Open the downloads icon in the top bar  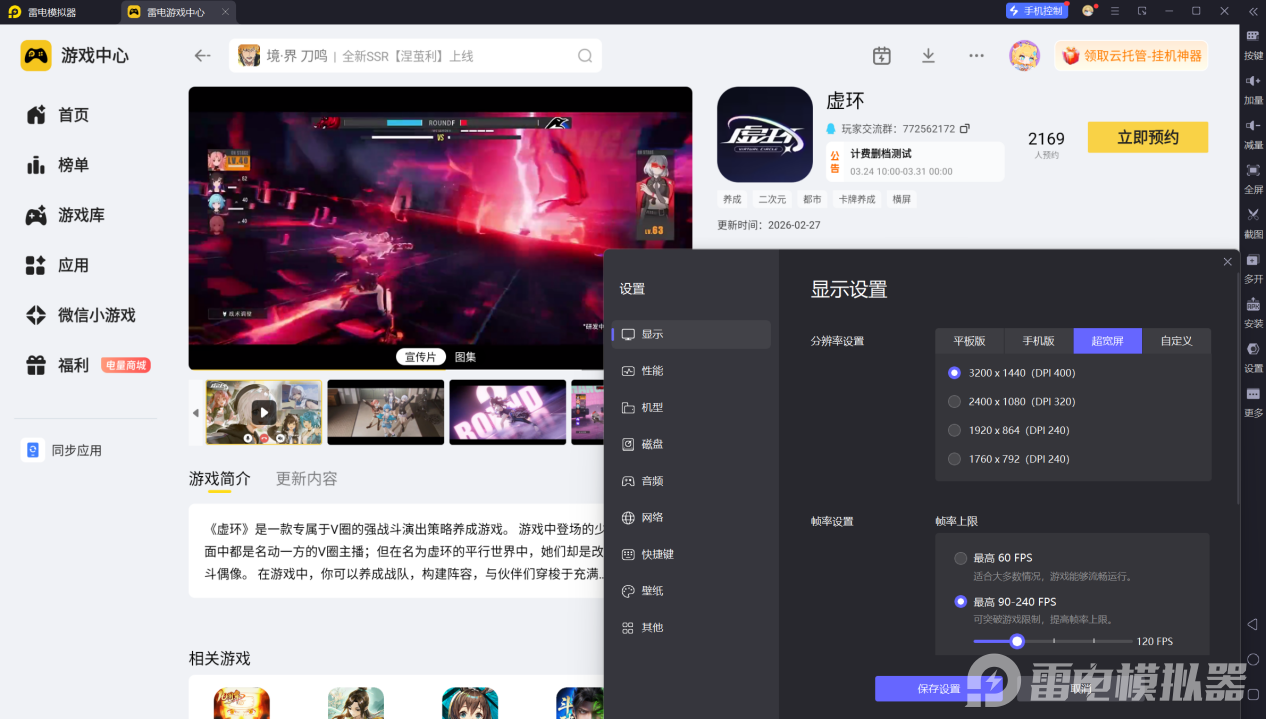click(928, 56)
